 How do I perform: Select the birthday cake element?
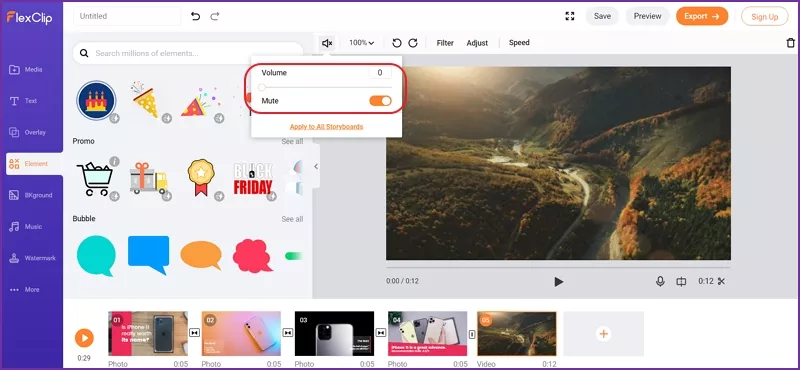coord(96,101)
